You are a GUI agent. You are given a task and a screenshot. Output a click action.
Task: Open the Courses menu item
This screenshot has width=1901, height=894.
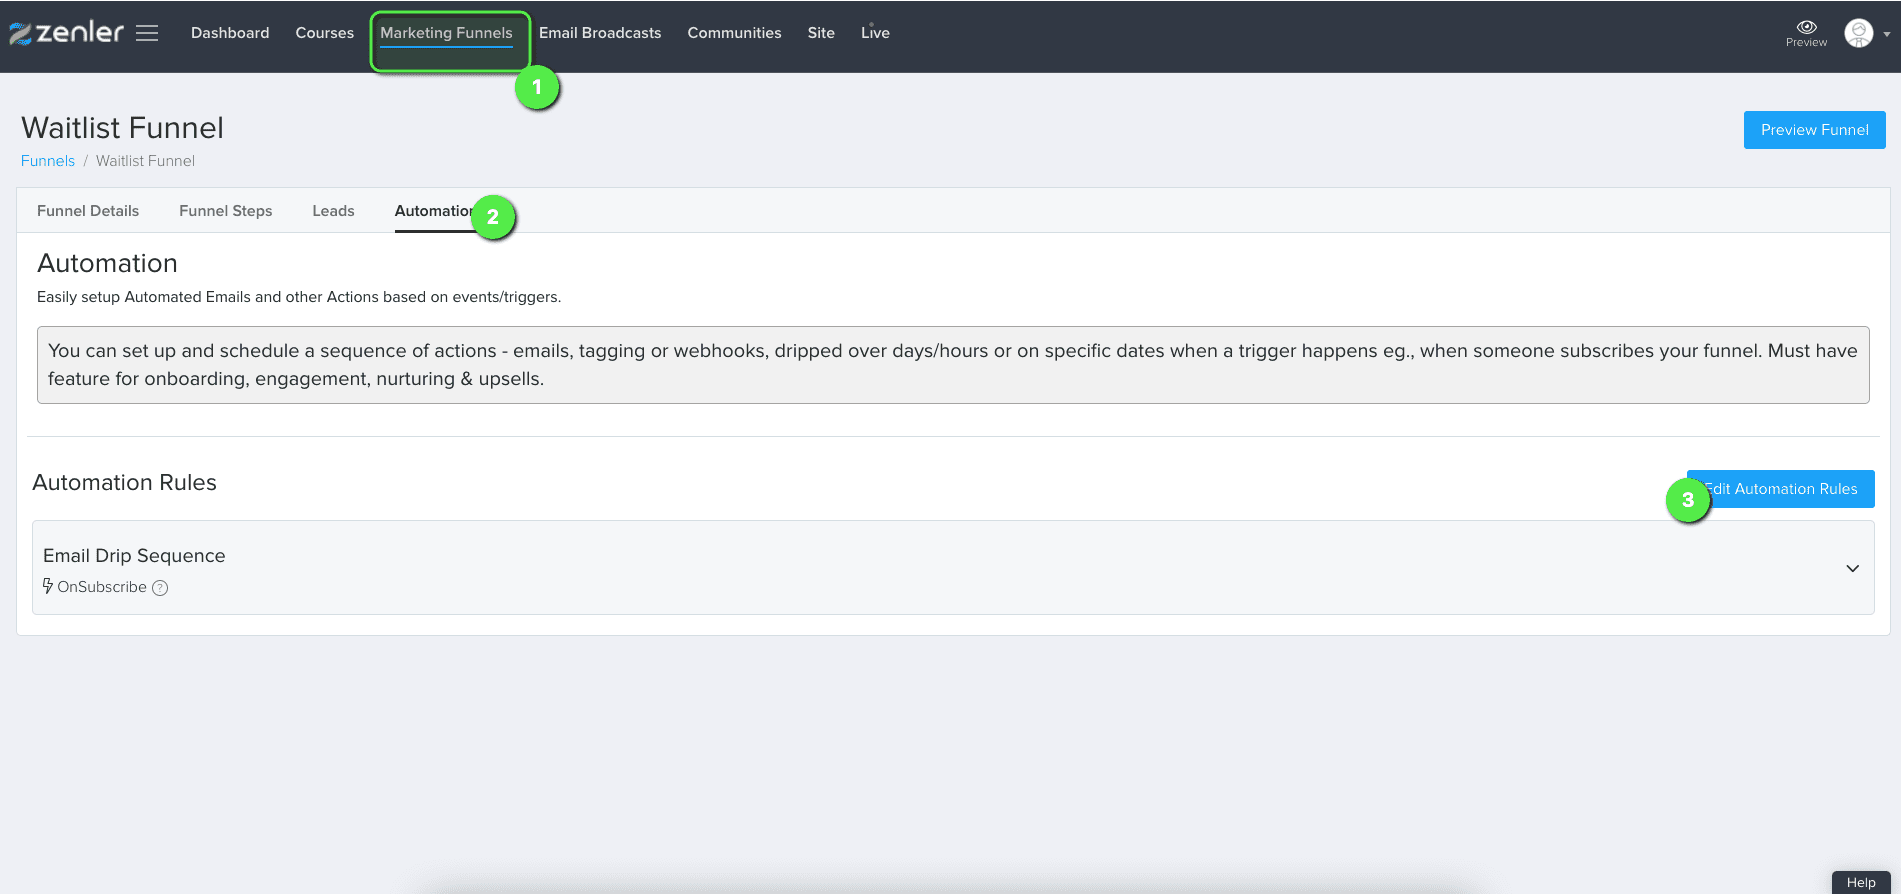324,33
